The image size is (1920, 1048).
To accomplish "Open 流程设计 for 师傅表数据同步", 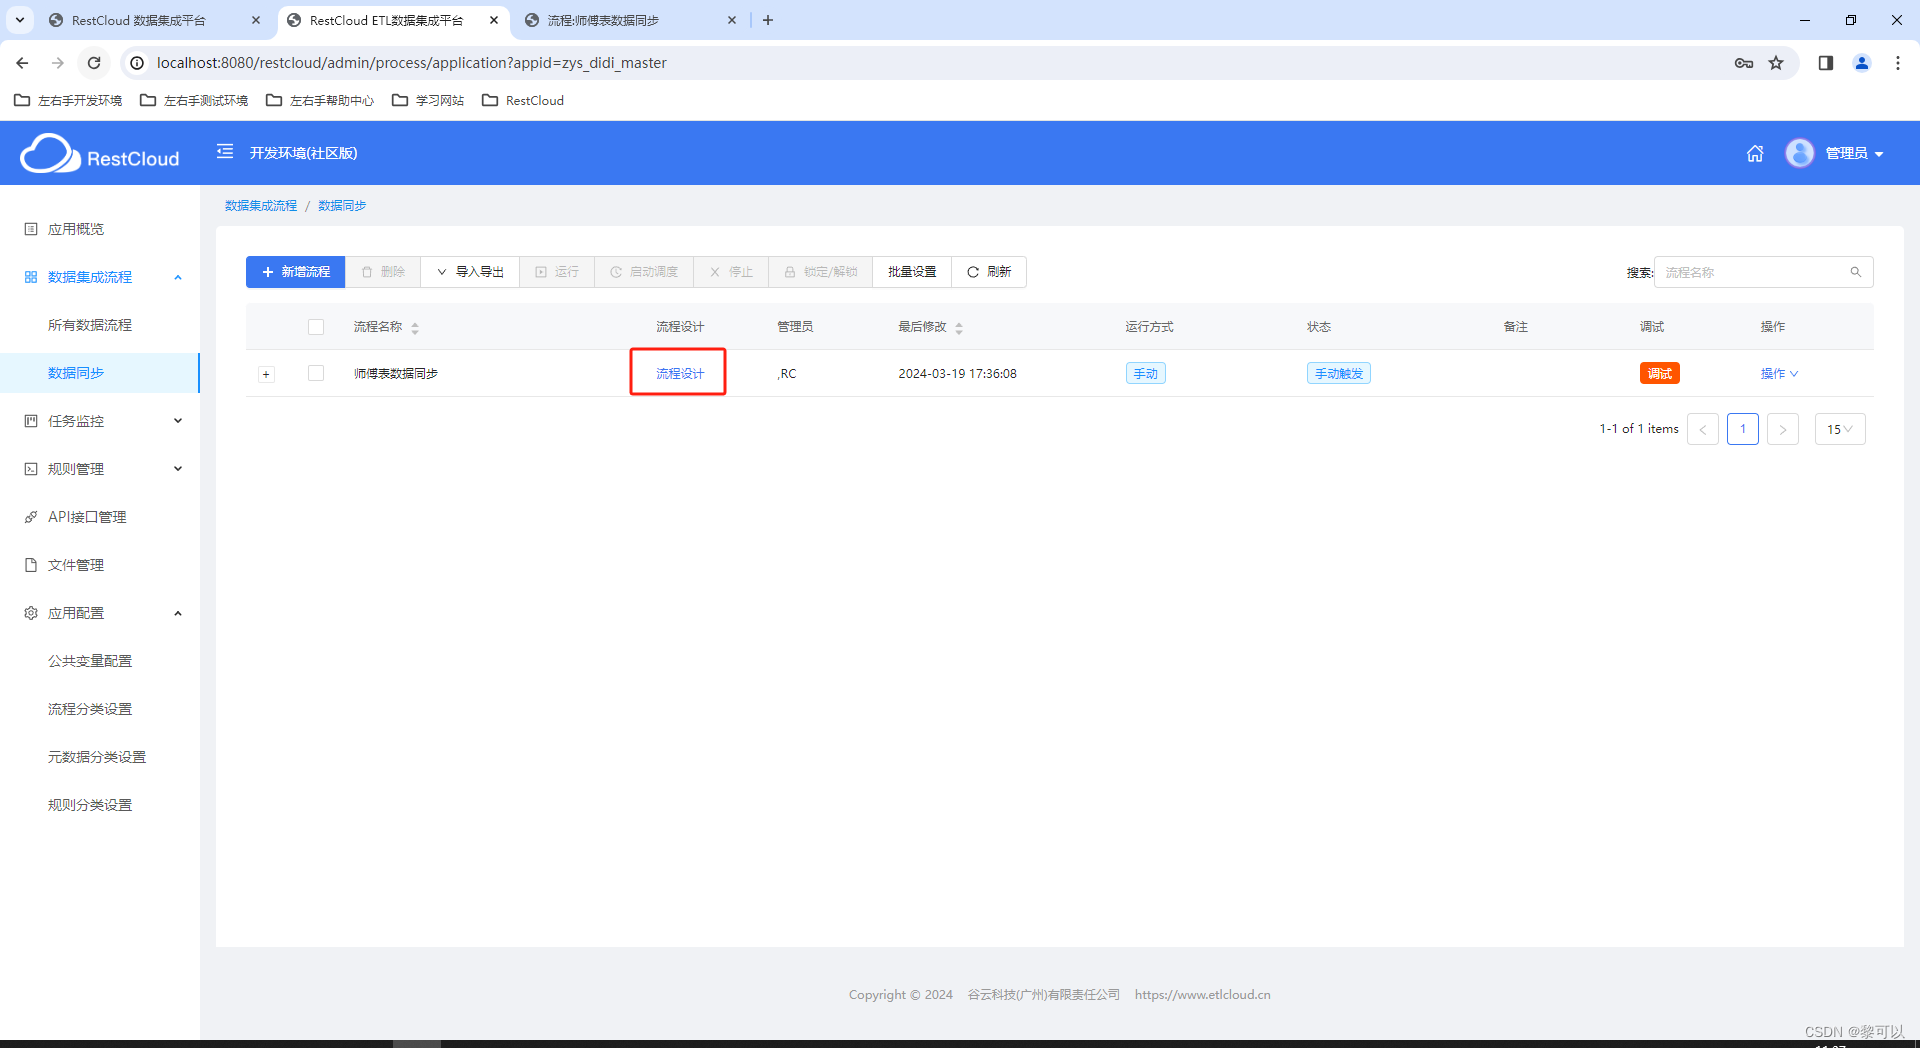I will tap(678, 372).
